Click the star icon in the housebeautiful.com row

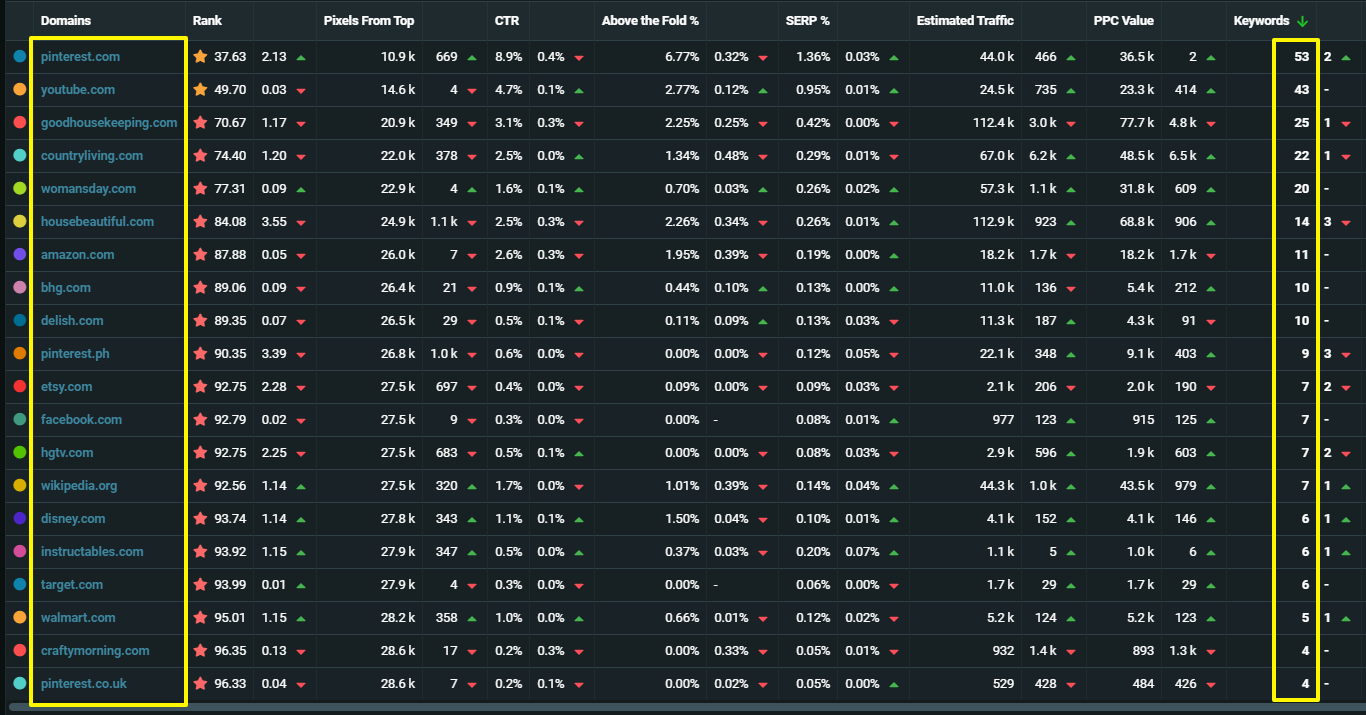point(200,222)
